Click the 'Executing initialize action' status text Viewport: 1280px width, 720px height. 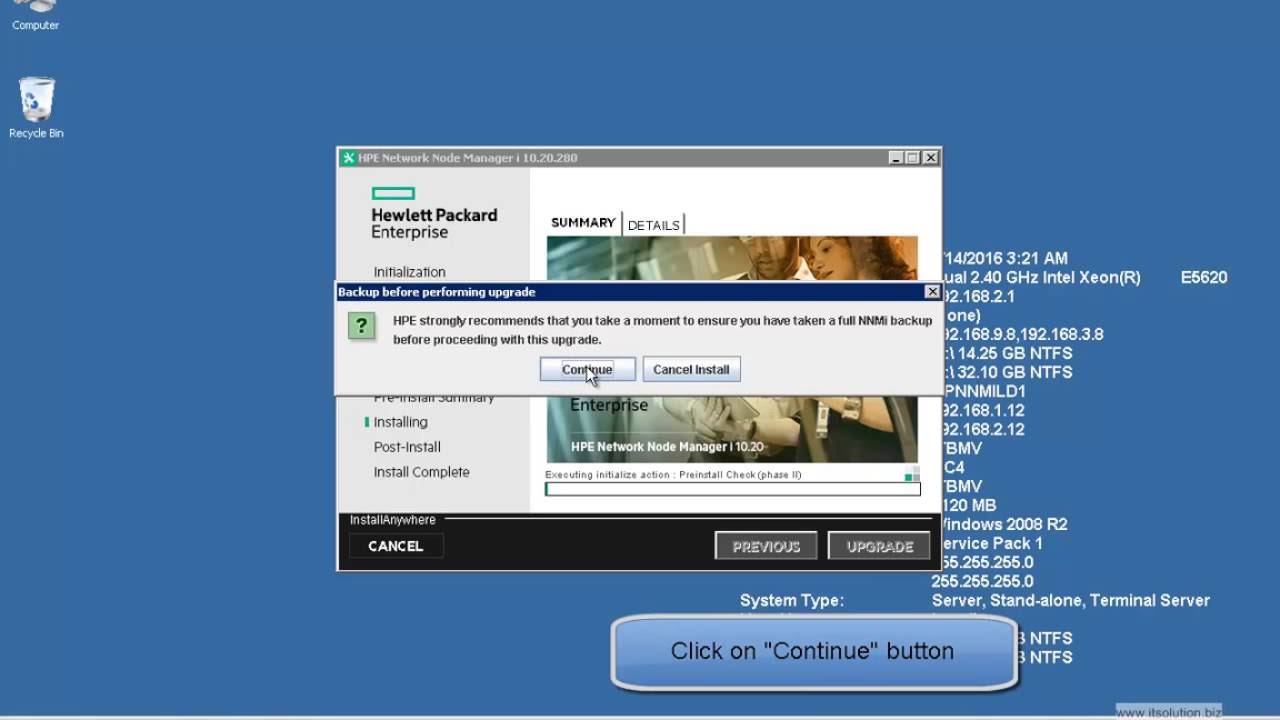click(x=673, y=475)
